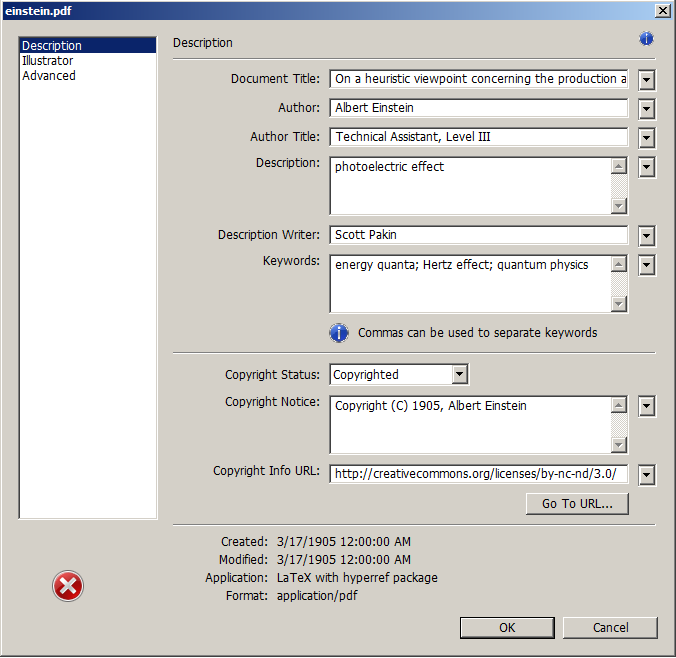
Task: Select Illustrator in the left panel list
Action: (48, 61)
